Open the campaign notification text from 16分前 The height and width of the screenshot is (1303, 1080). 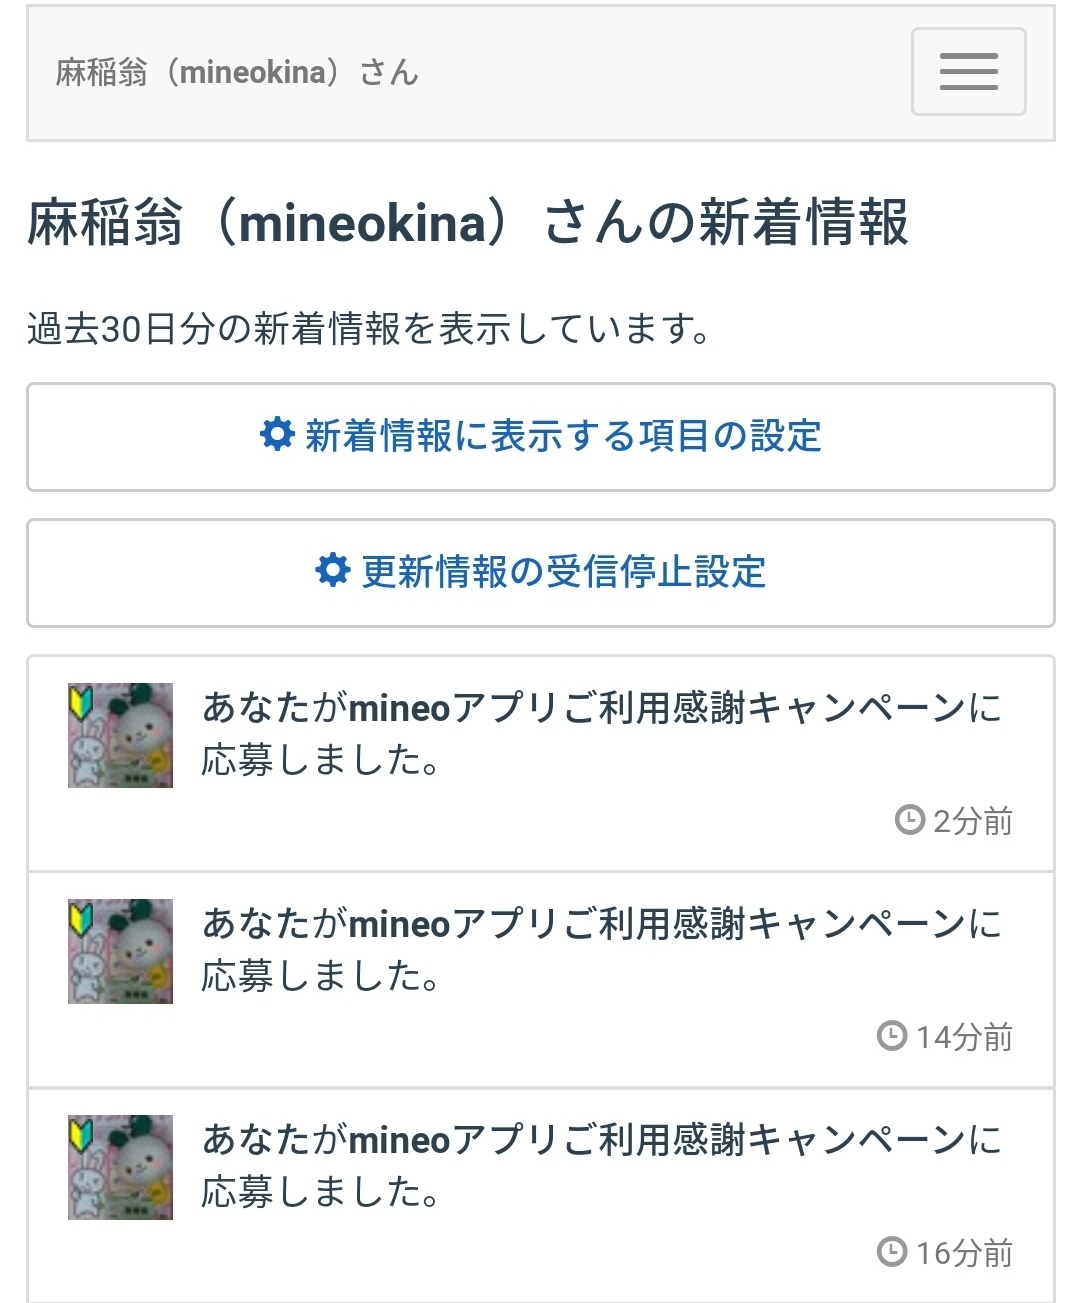600,1166
